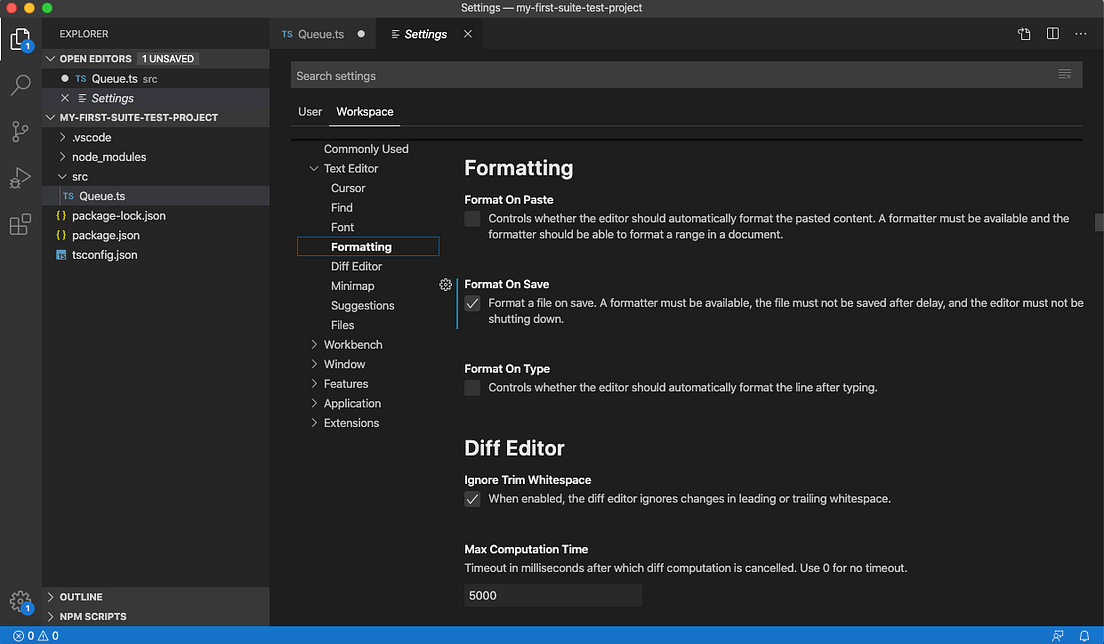This screenshot has height=644, width=1104.
Task: Expand Window settings group
Action: [x=314, y=364]
